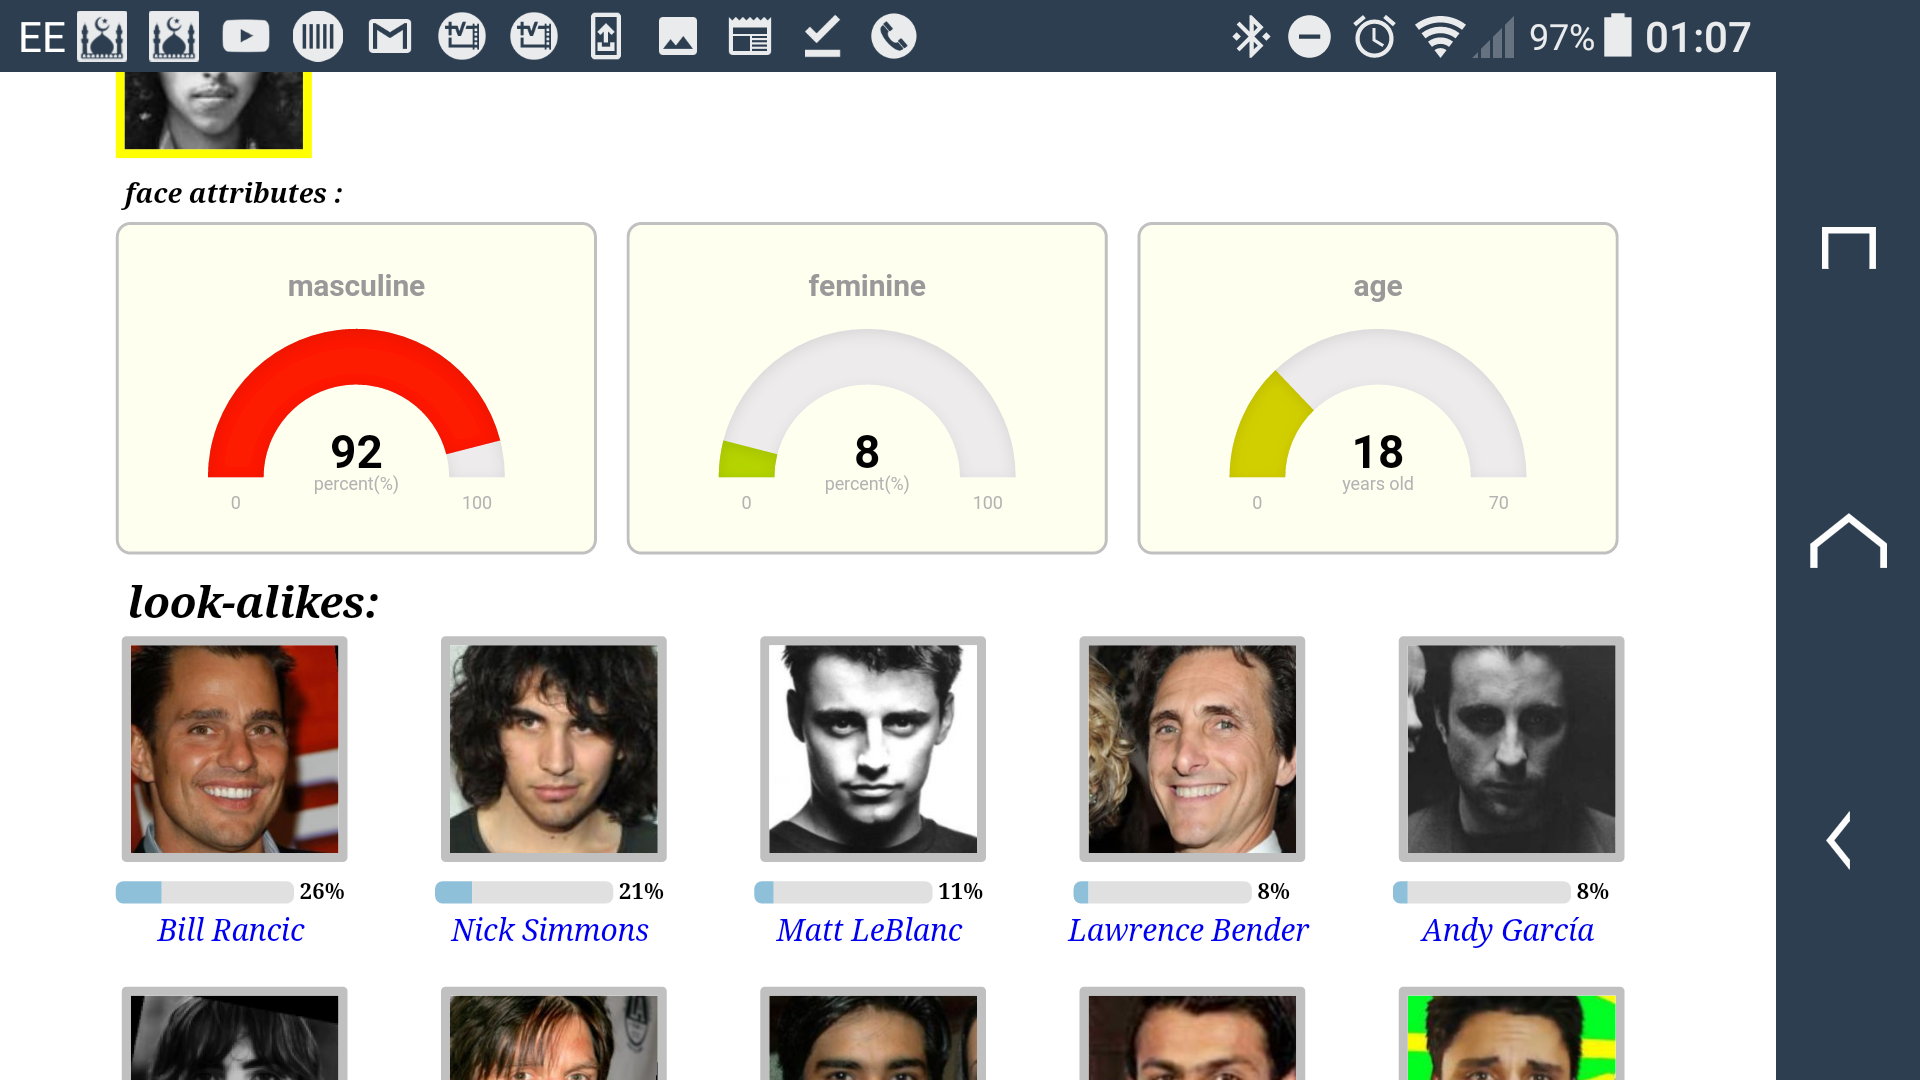Click the age 18 years gauge
Image resolution: width=1920 pixels, height=1080 pixels.
coord(1378,388)
